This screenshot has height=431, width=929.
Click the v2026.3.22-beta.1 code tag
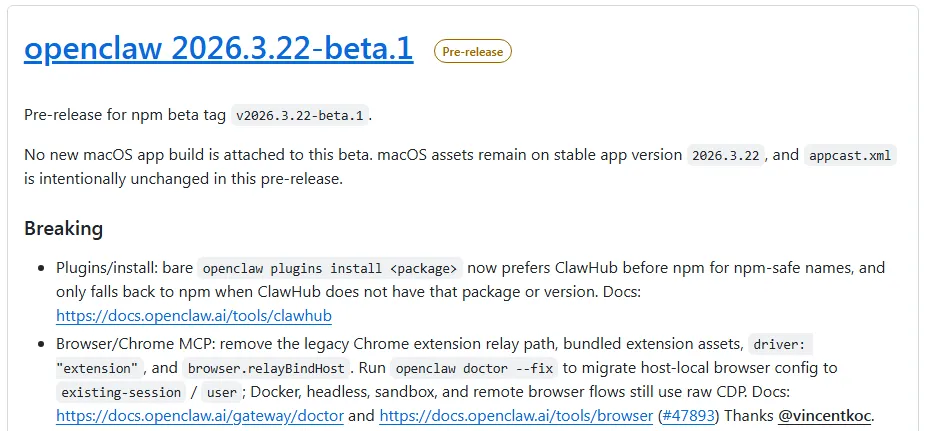[300, 115]
